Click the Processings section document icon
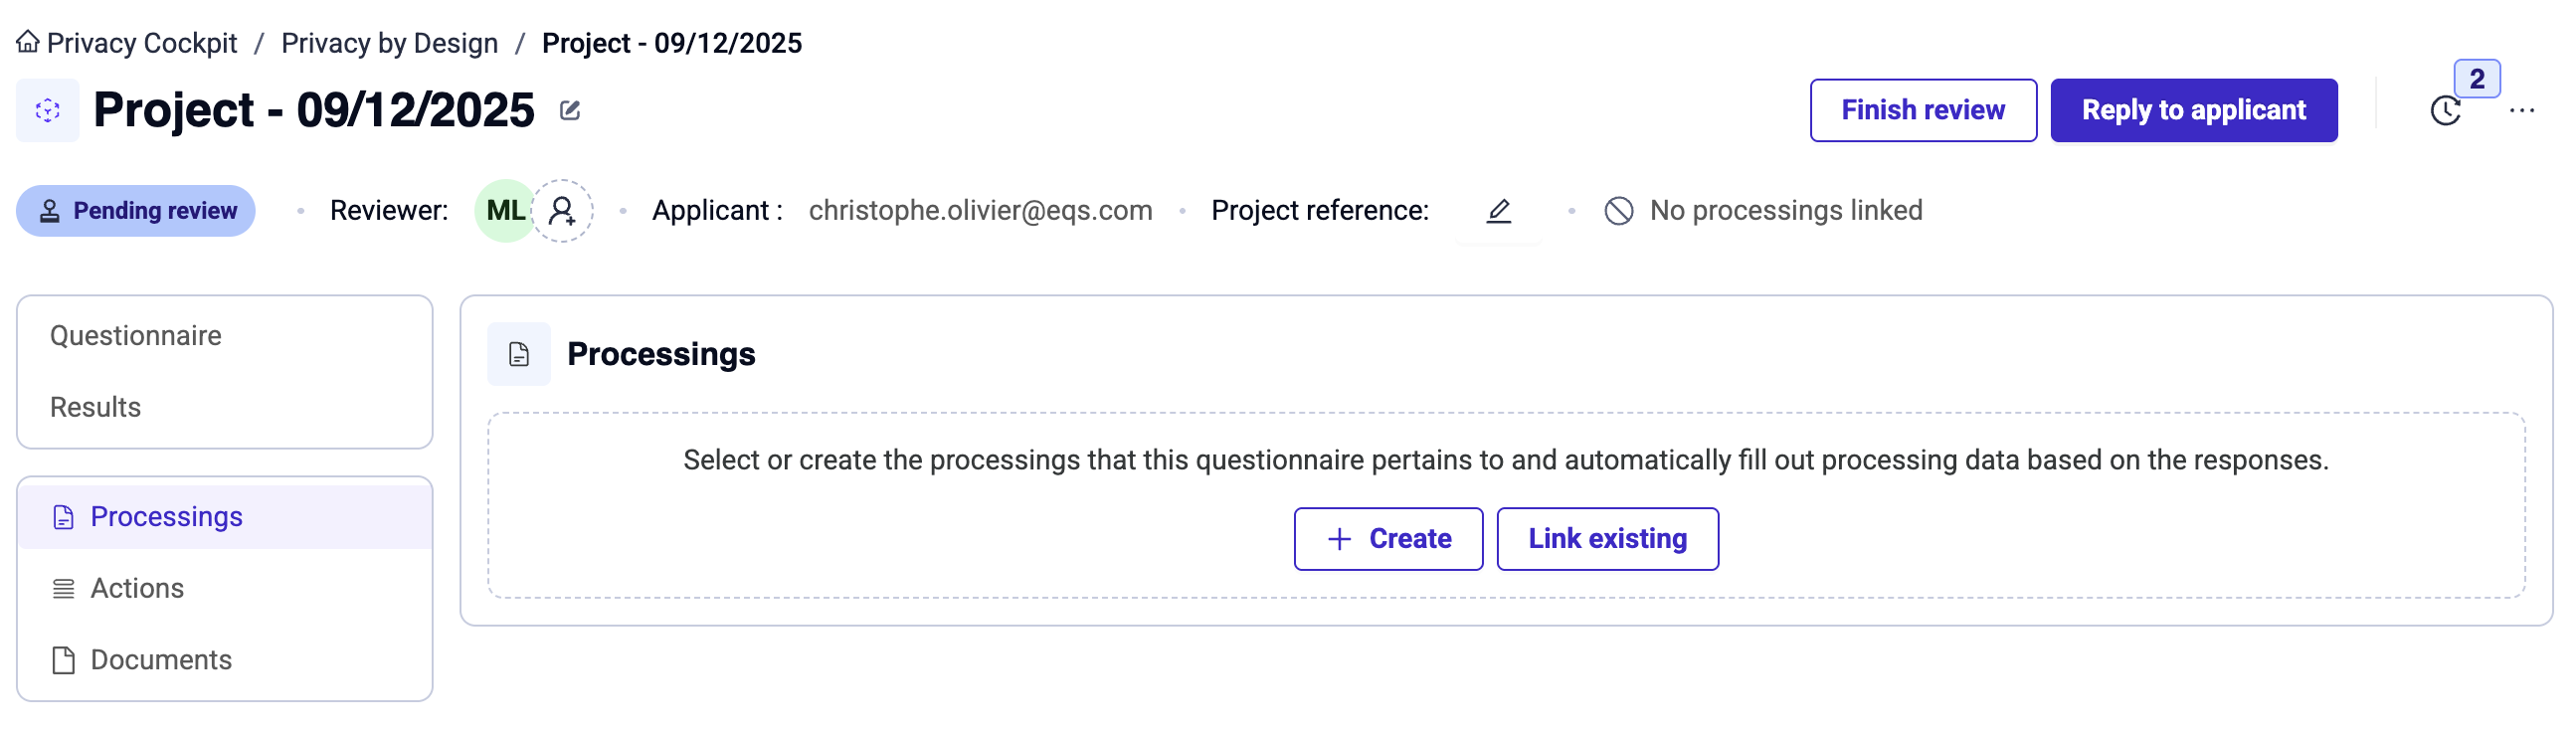Viewport: 2576px width, 734px height. click(519, 354)
